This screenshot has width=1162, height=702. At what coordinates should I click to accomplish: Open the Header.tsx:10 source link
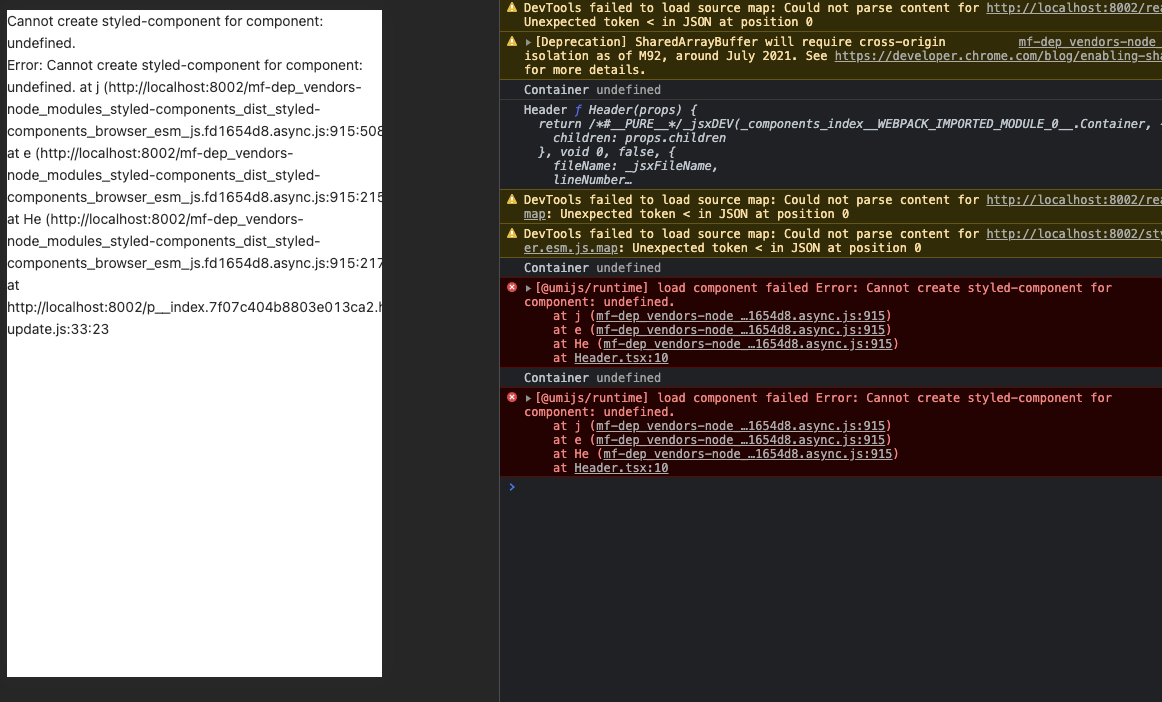coord(619,358)
